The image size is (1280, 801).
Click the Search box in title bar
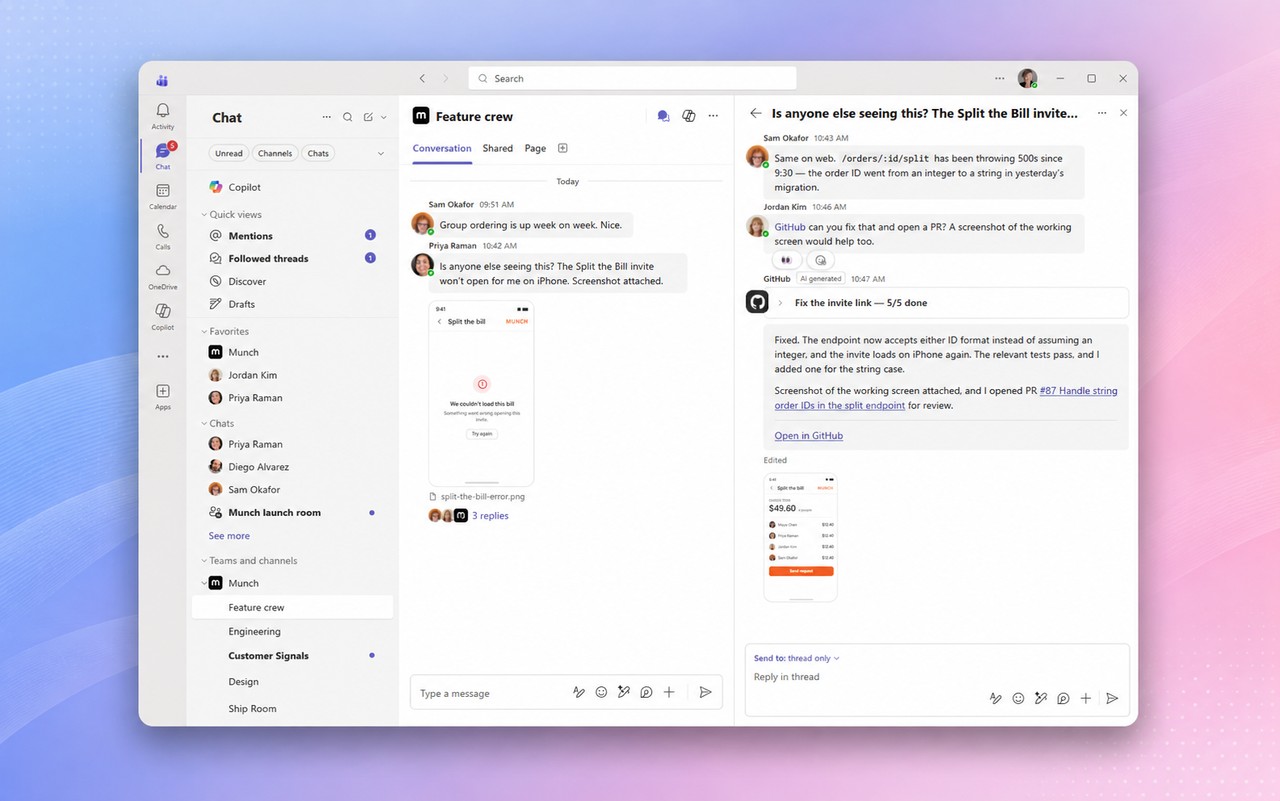coord(632,78)
